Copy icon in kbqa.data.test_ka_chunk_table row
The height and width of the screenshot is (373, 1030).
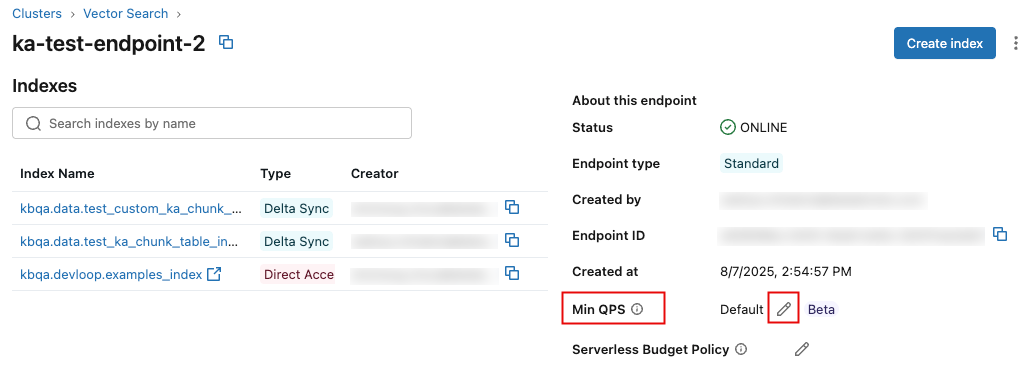(512, 240)
